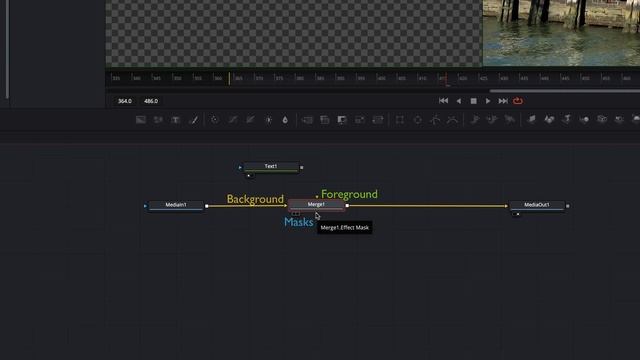
Task: Add a Text+ node from the toolbar
Action: pyautogui.click(x=176, y=120)
